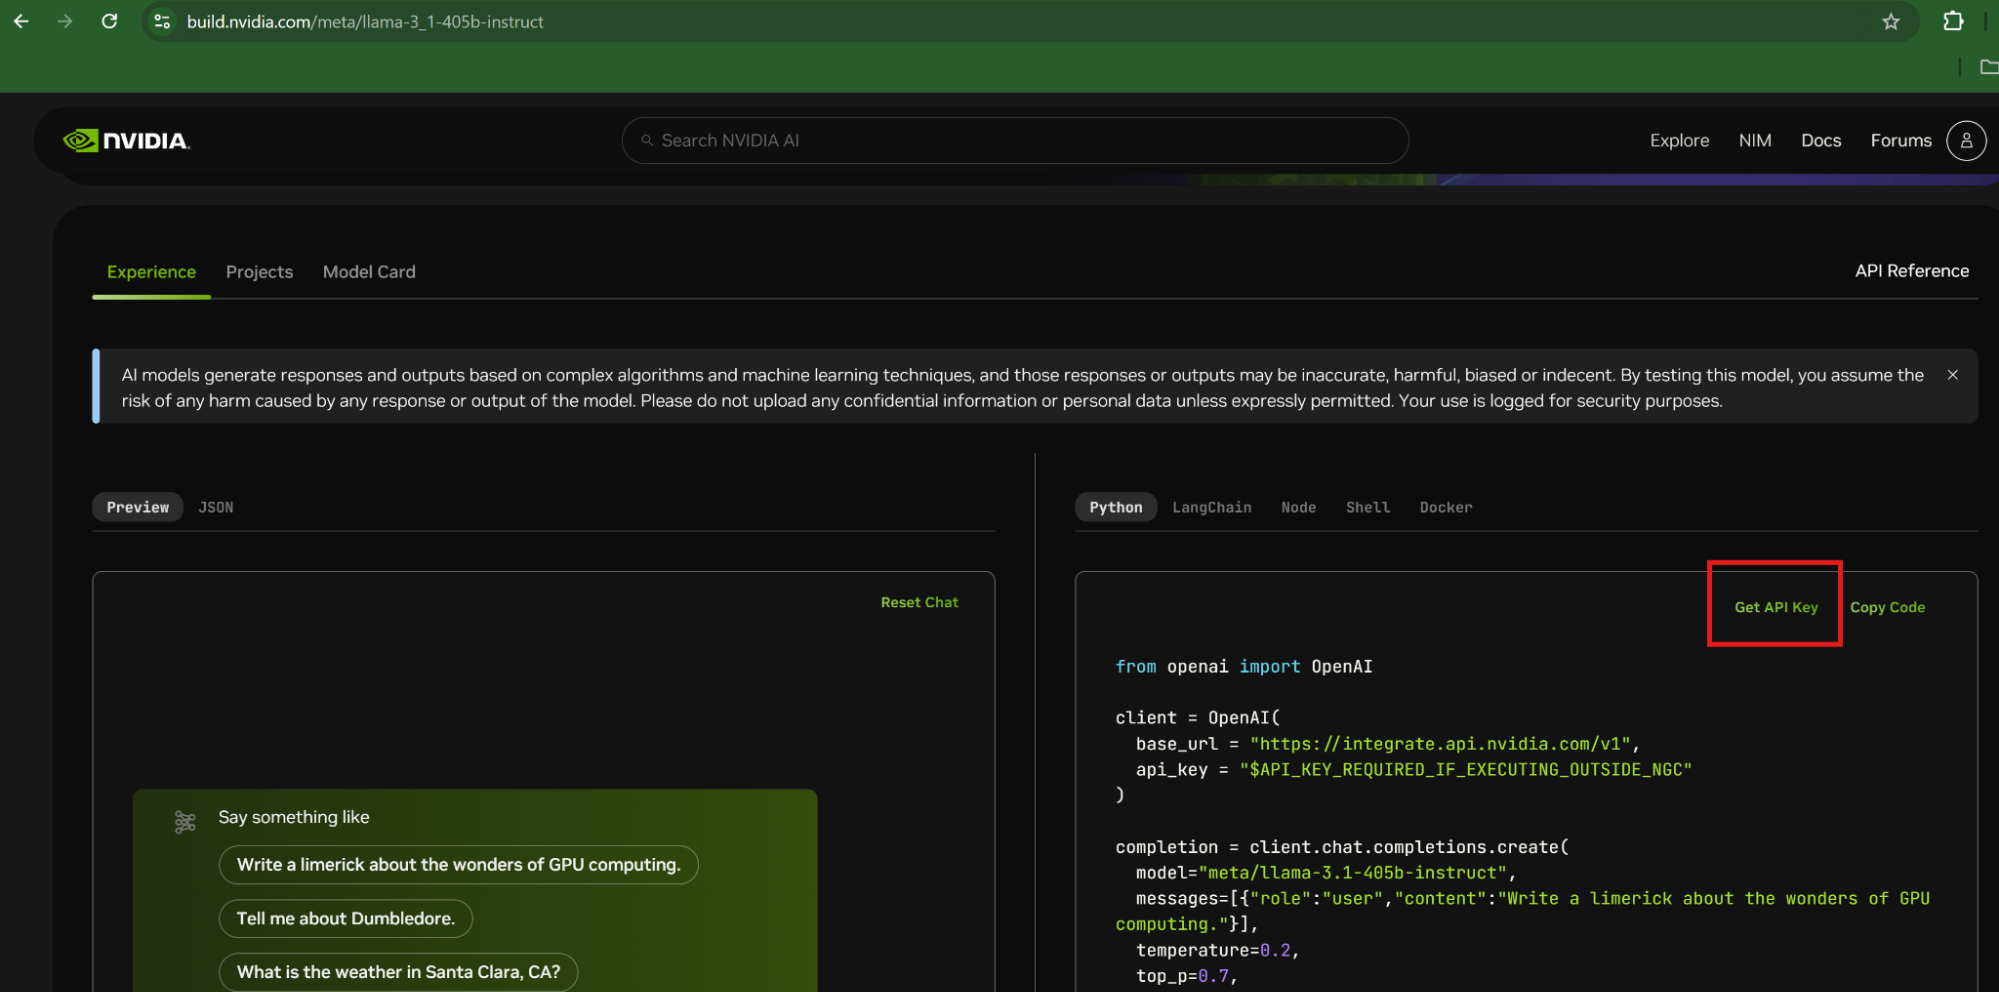The image size is (1999, 992).
Task: Choose the 'Tell me about Dumbledore.' suggestion
Action: pyautogui.click(x=345, y=918)
